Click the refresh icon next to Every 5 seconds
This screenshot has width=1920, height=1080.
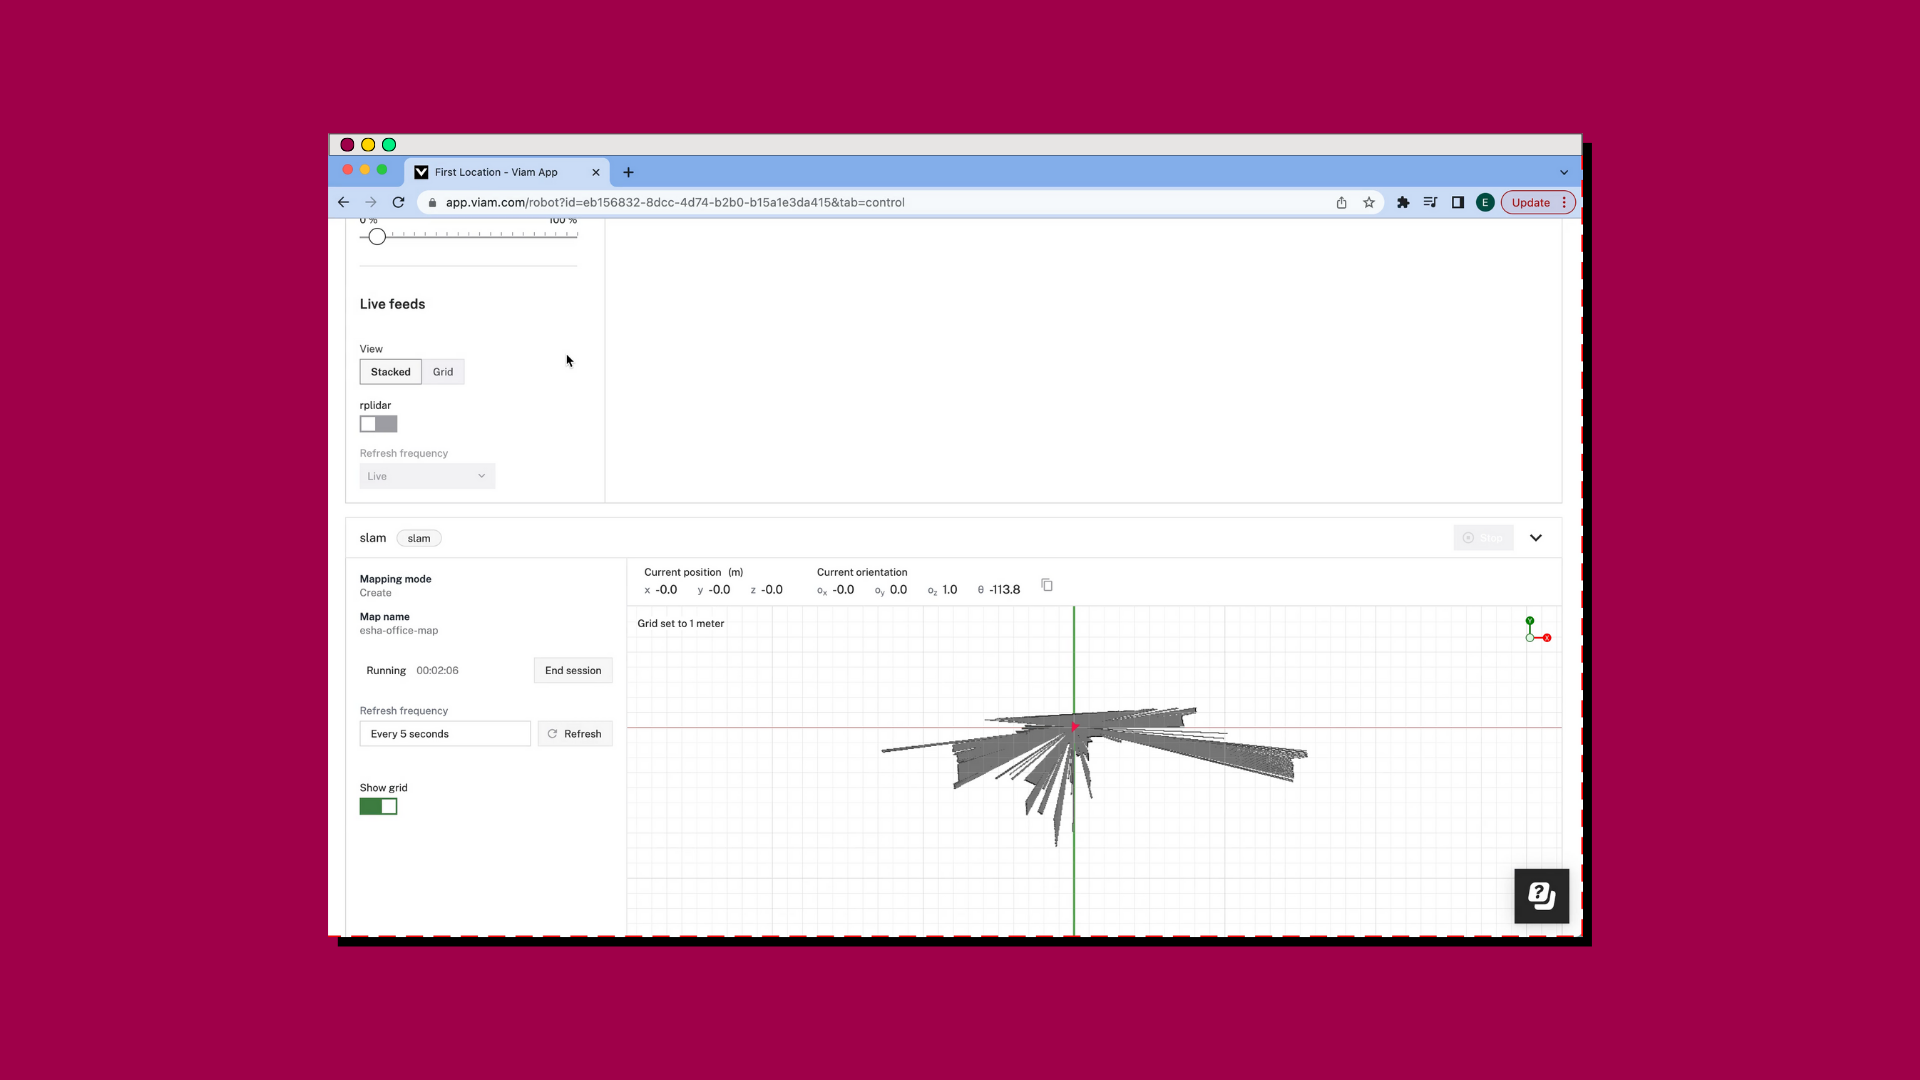553,733
